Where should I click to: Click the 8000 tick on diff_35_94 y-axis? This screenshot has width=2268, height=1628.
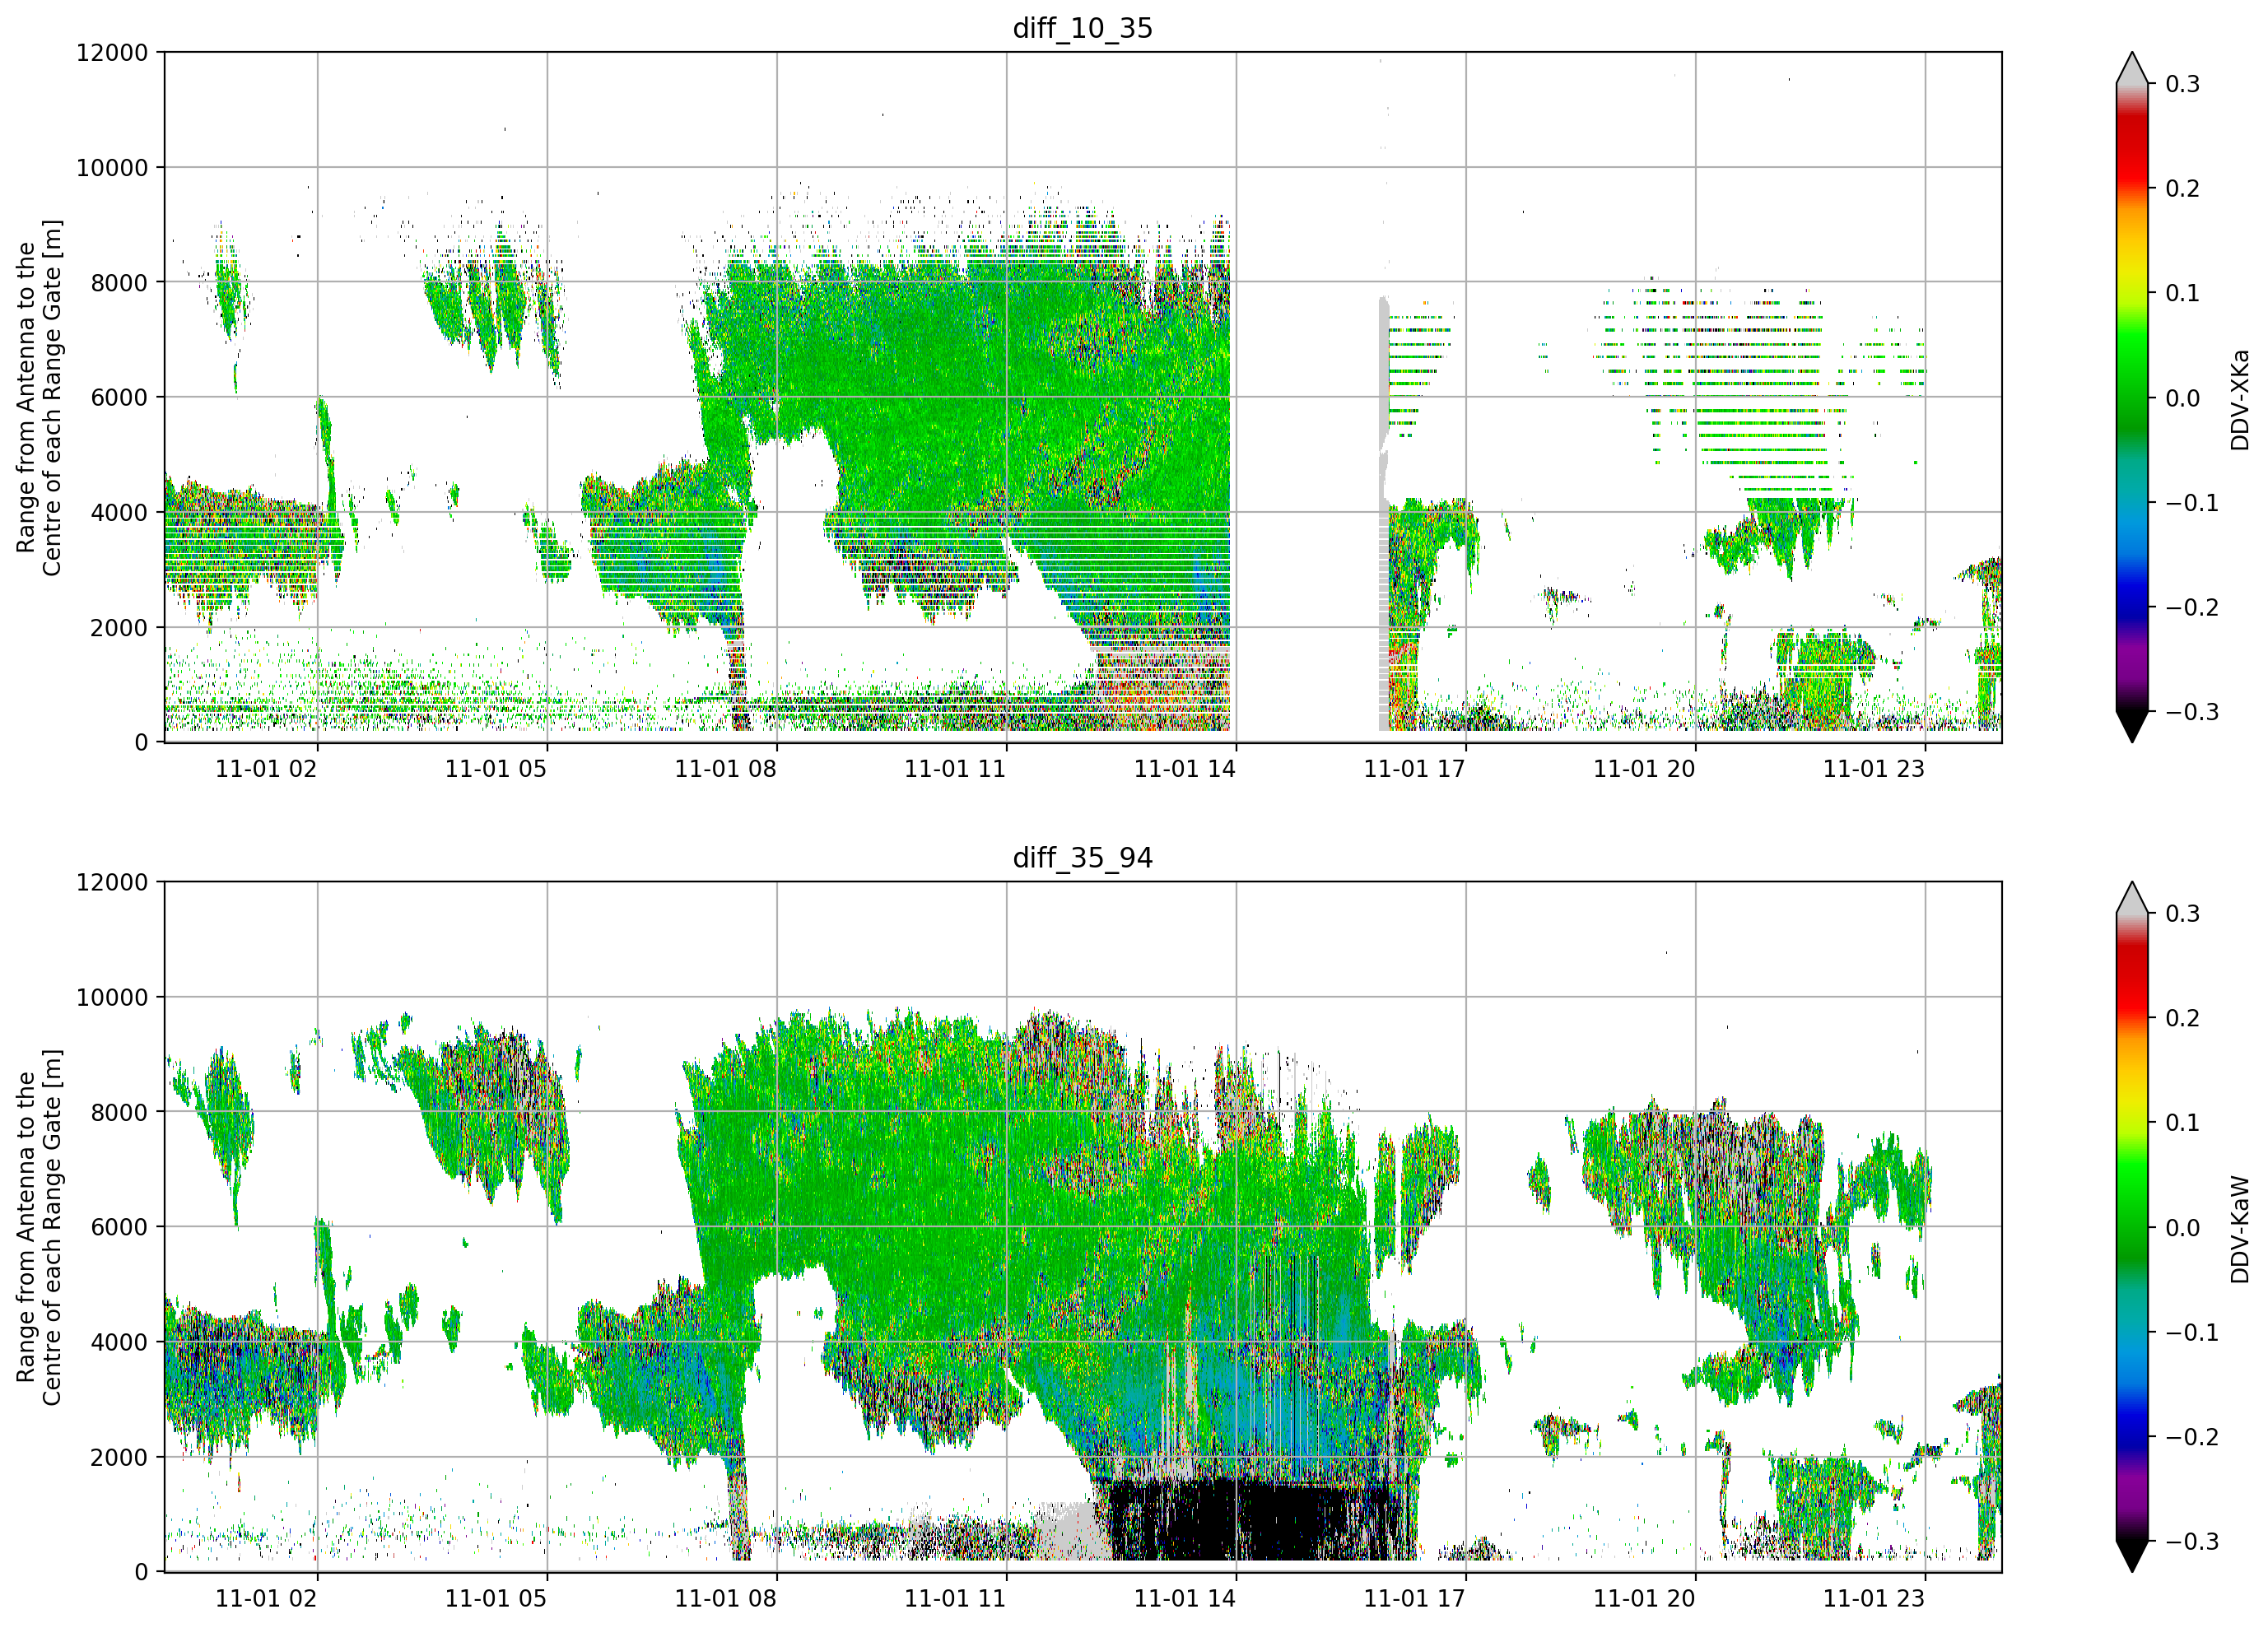click(x=119, y=1112)
